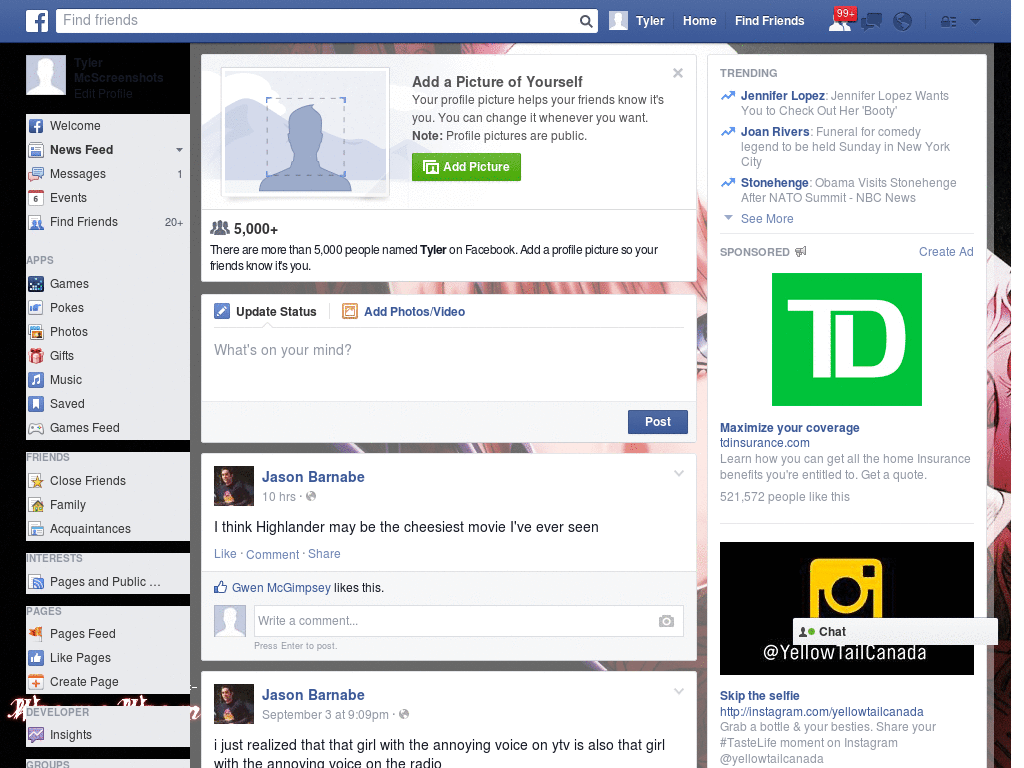Open Home in top navigation
1024x768 pixels.
(699, 21)
